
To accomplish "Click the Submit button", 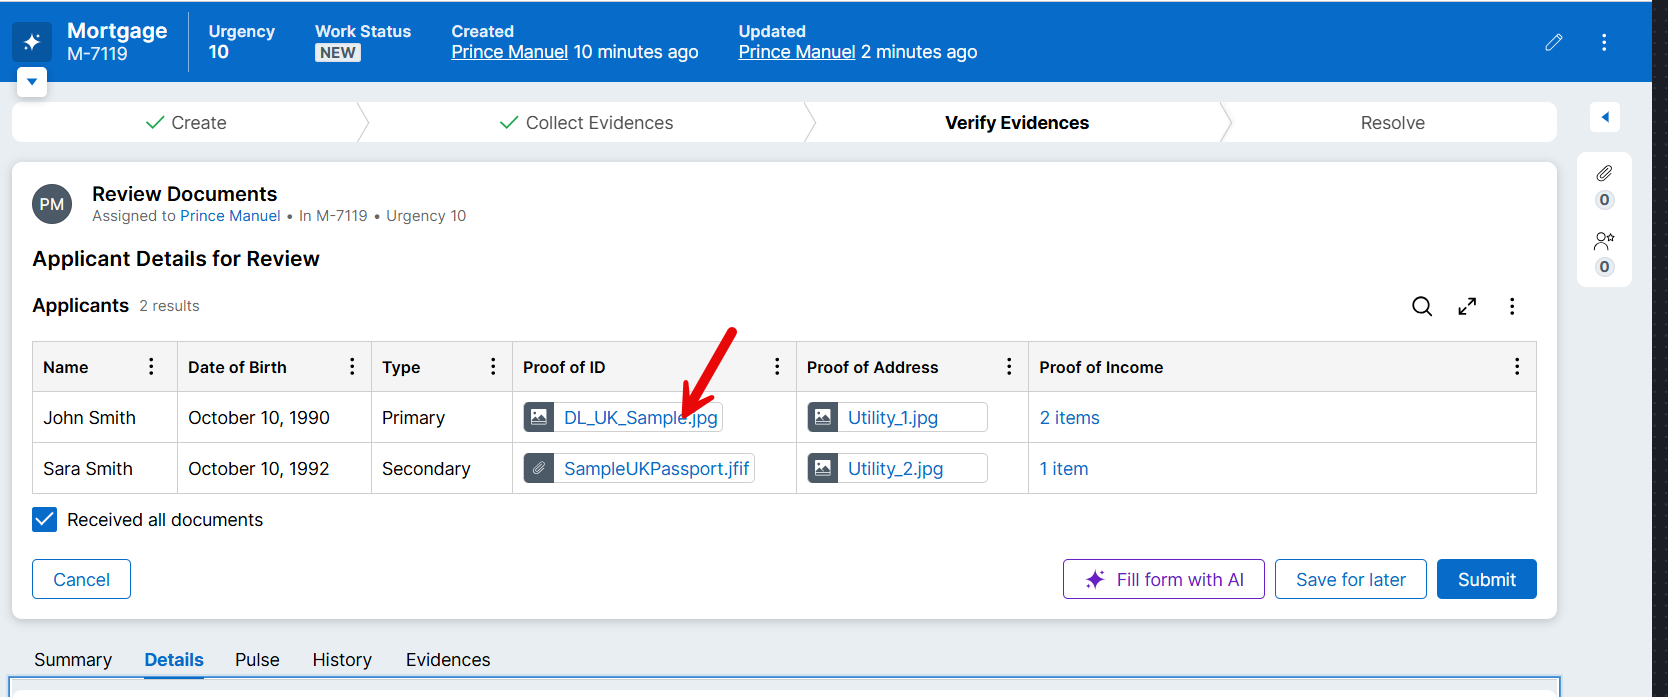I will click(1486, 580).
